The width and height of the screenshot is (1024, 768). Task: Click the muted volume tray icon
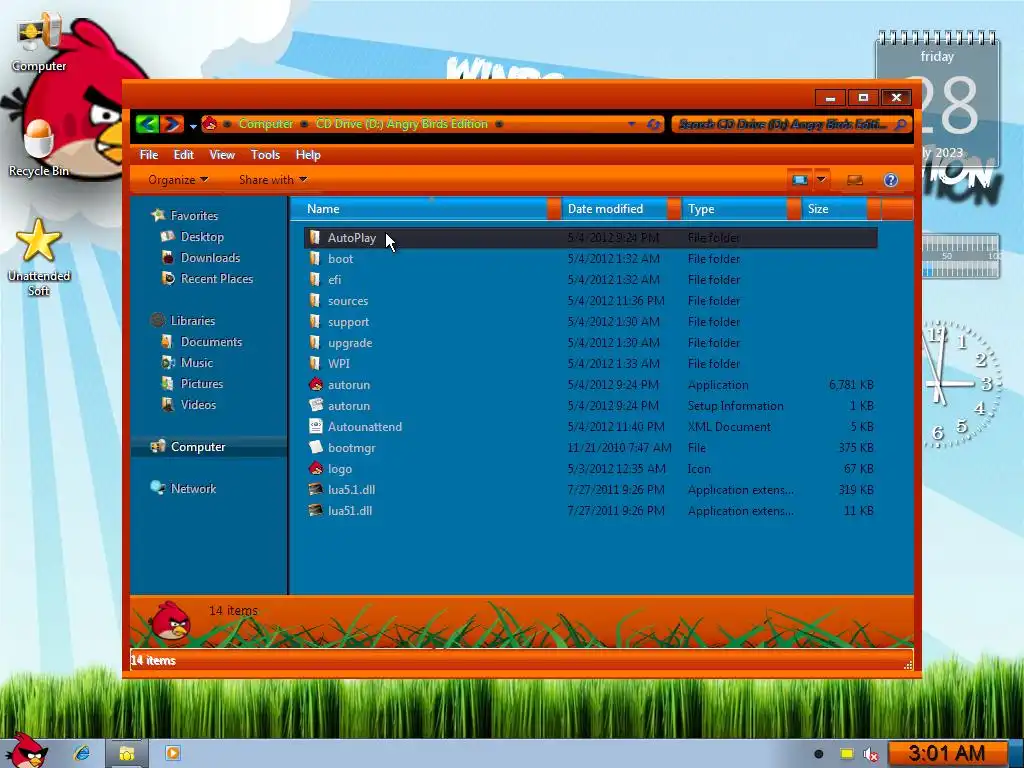click(x=871, y=754)
